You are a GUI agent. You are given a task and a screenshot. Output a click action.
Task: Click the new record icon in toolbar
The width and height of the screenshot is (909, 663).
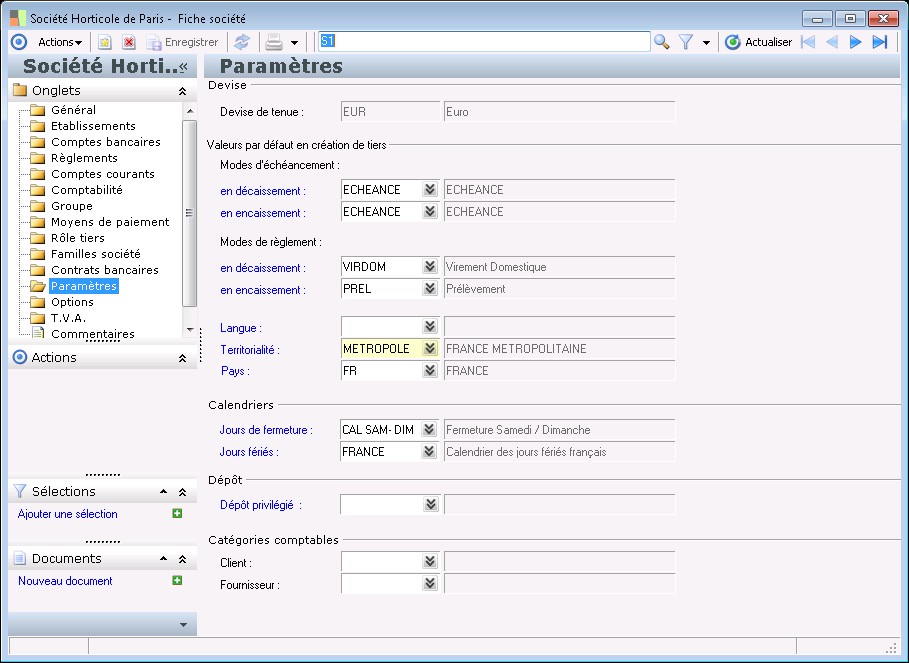pos(104,42)
